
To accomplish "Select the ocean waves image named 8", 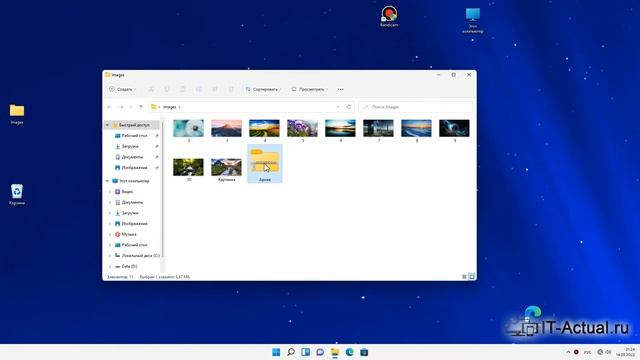I will coord(416,129).
